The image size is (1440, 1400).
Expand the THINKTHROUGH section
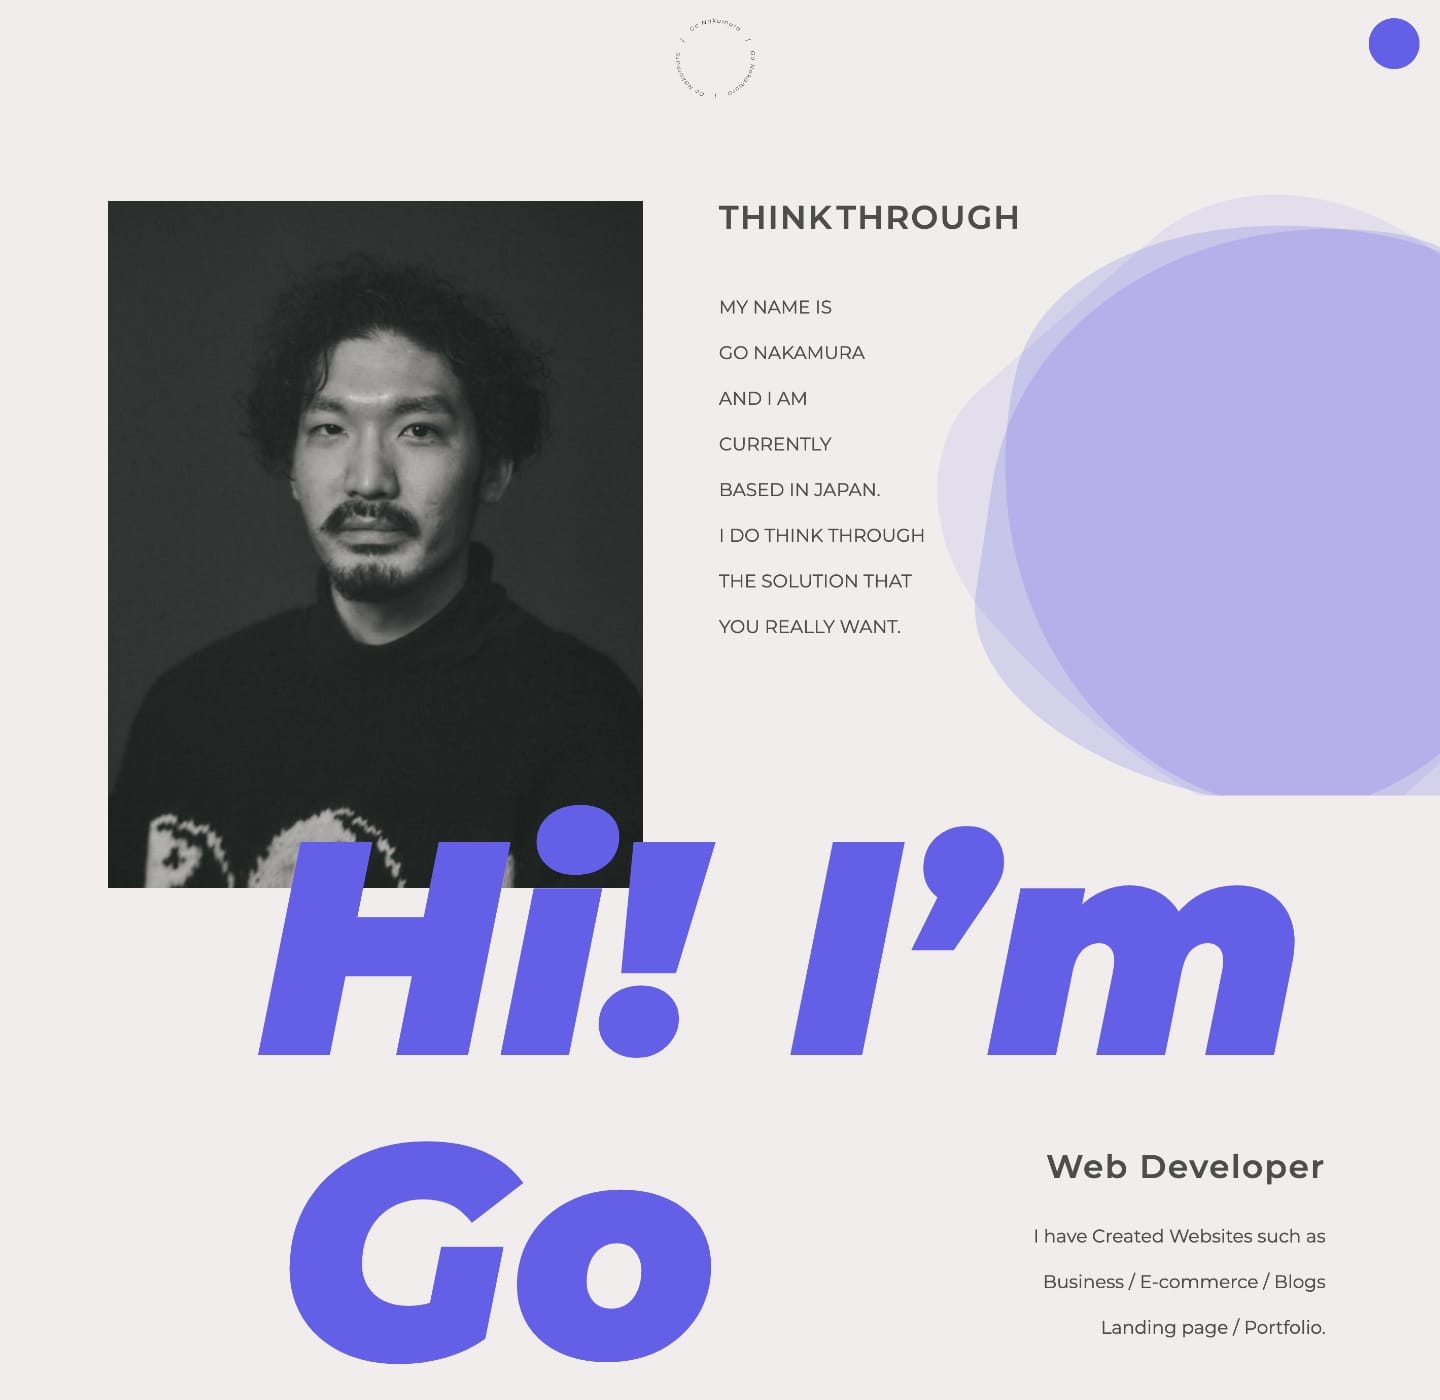pos(868,217)
